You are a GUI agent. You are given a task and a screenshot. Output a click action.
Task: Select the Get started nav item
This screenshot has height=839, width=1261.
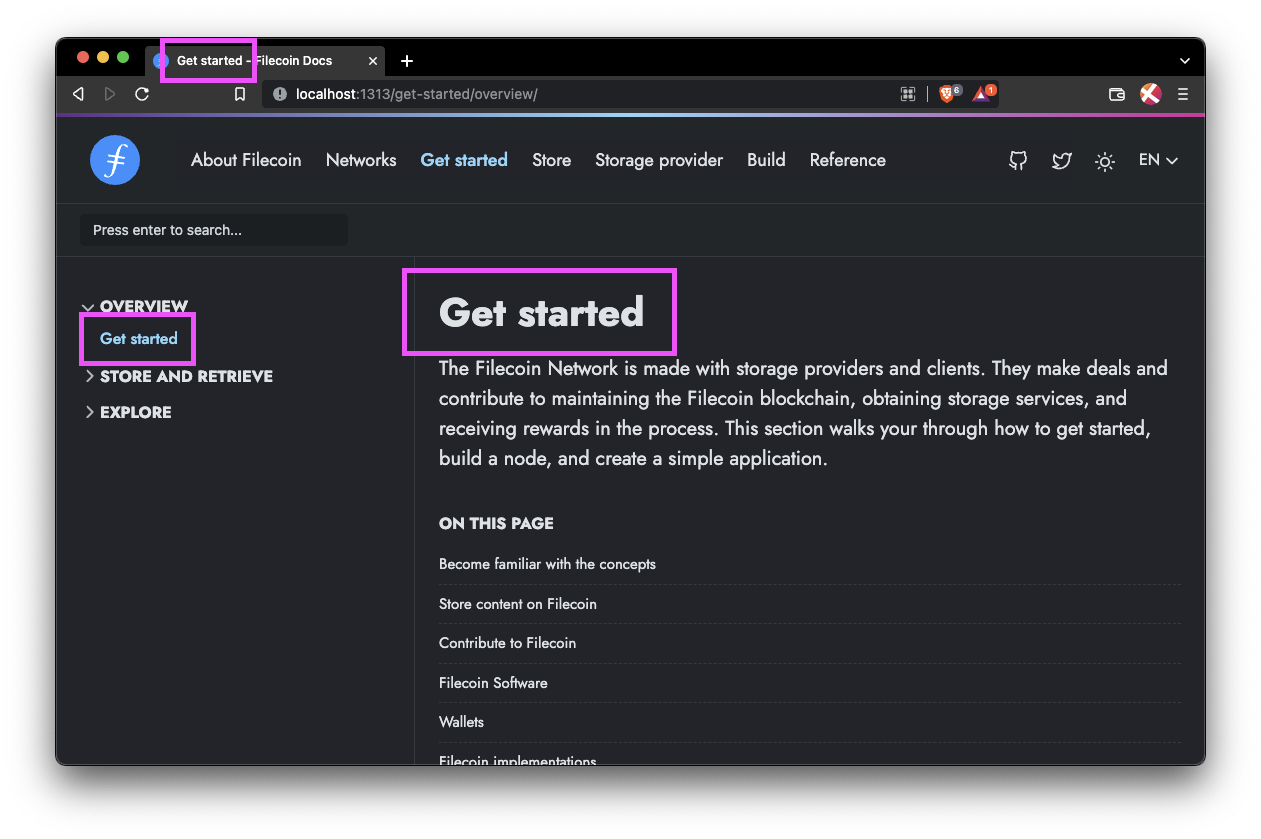pos(464,160)
